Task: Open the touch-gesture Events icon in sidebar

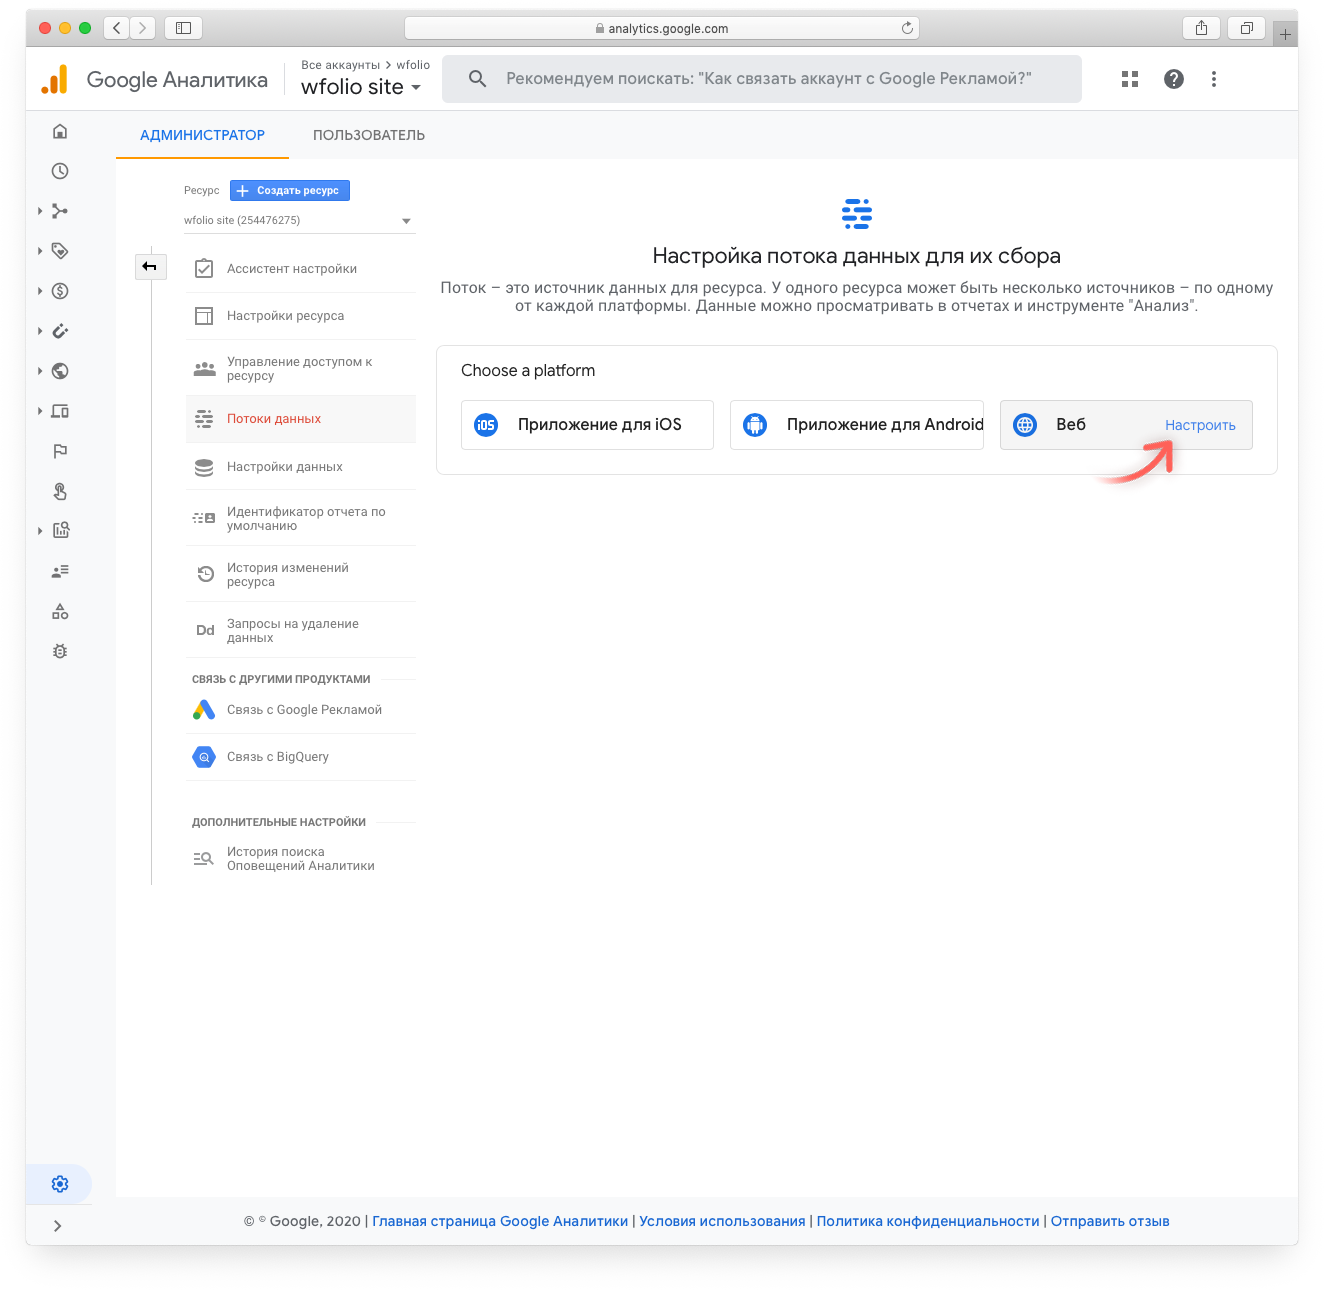Action: (x=60, y=491)
